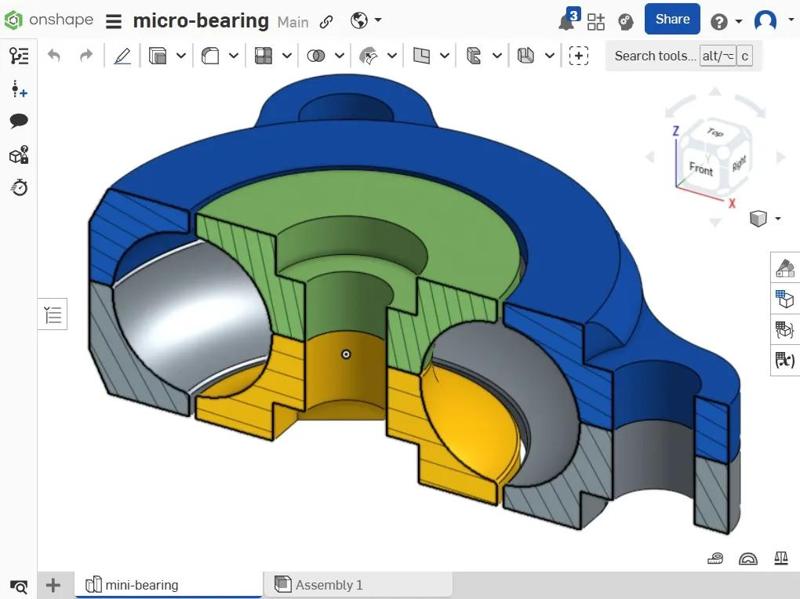Open the Configuration panel icon
The width and height of the screenshot is (800, 599).
(x=785, y=298)
